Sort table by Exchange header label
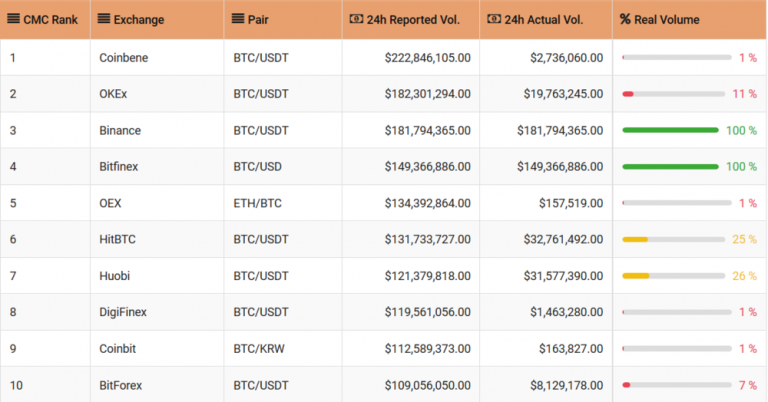The width and height of the screenshot is (768, 402). pos(139,20)
